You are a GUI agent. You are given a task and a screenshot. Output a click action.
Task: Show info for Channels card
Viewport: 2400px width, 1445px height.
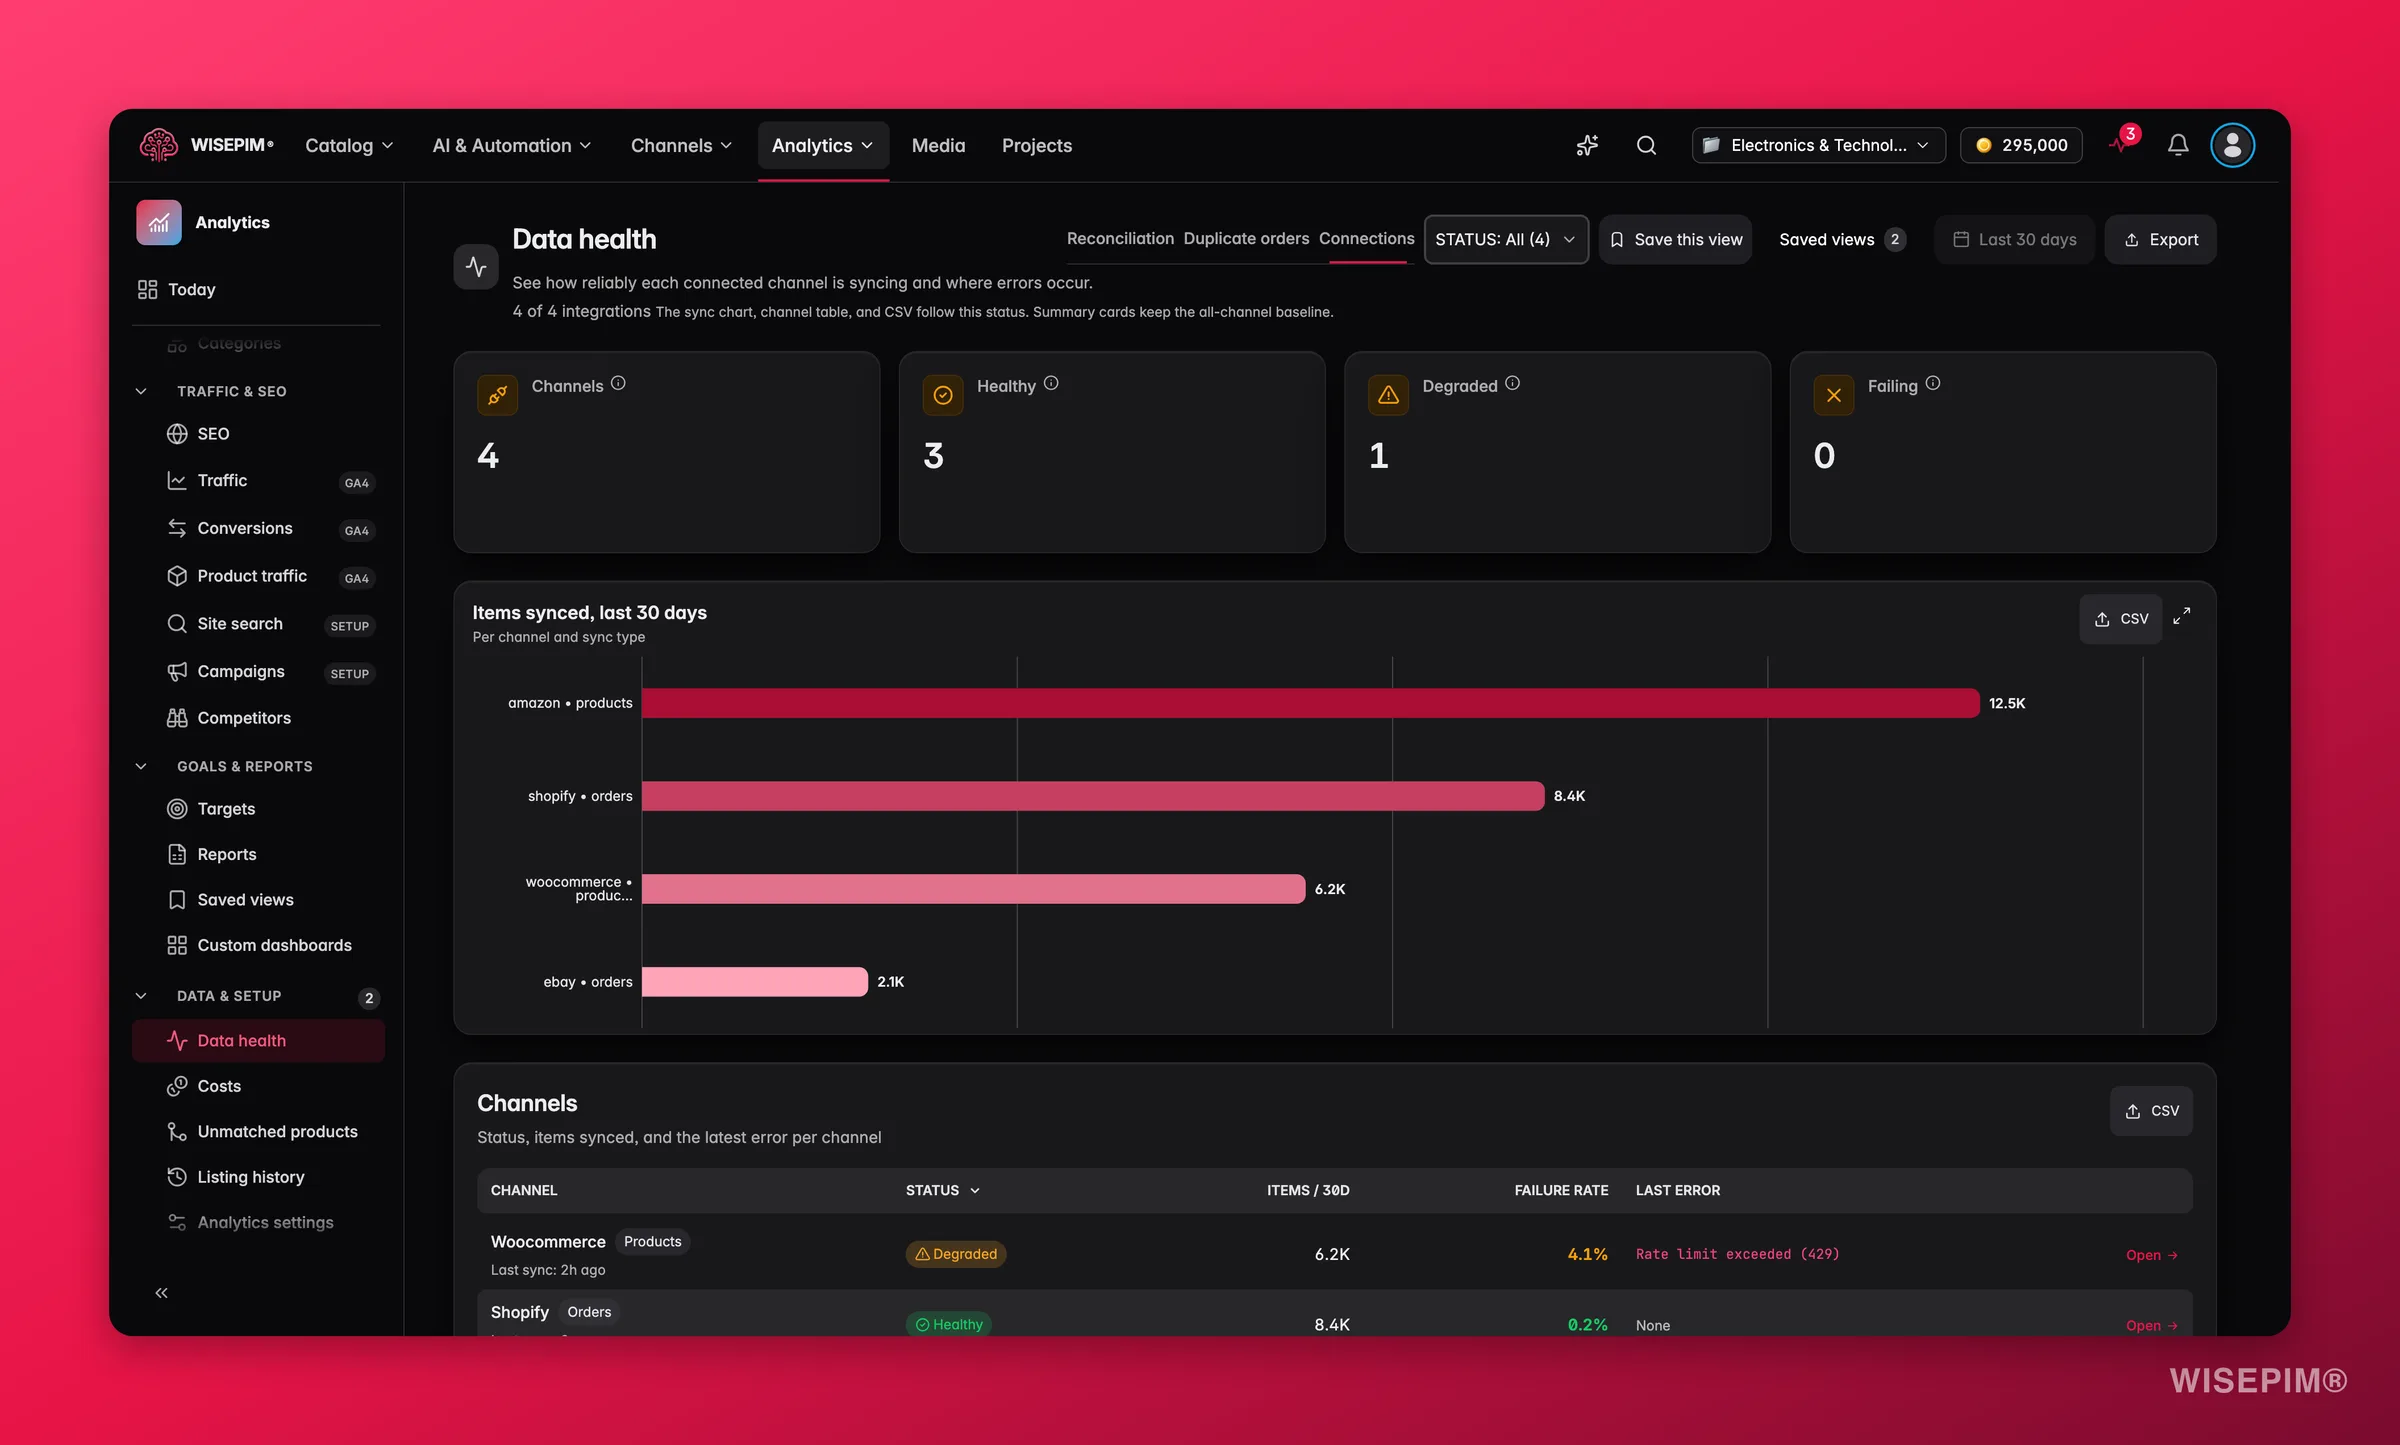pos(618,383)
